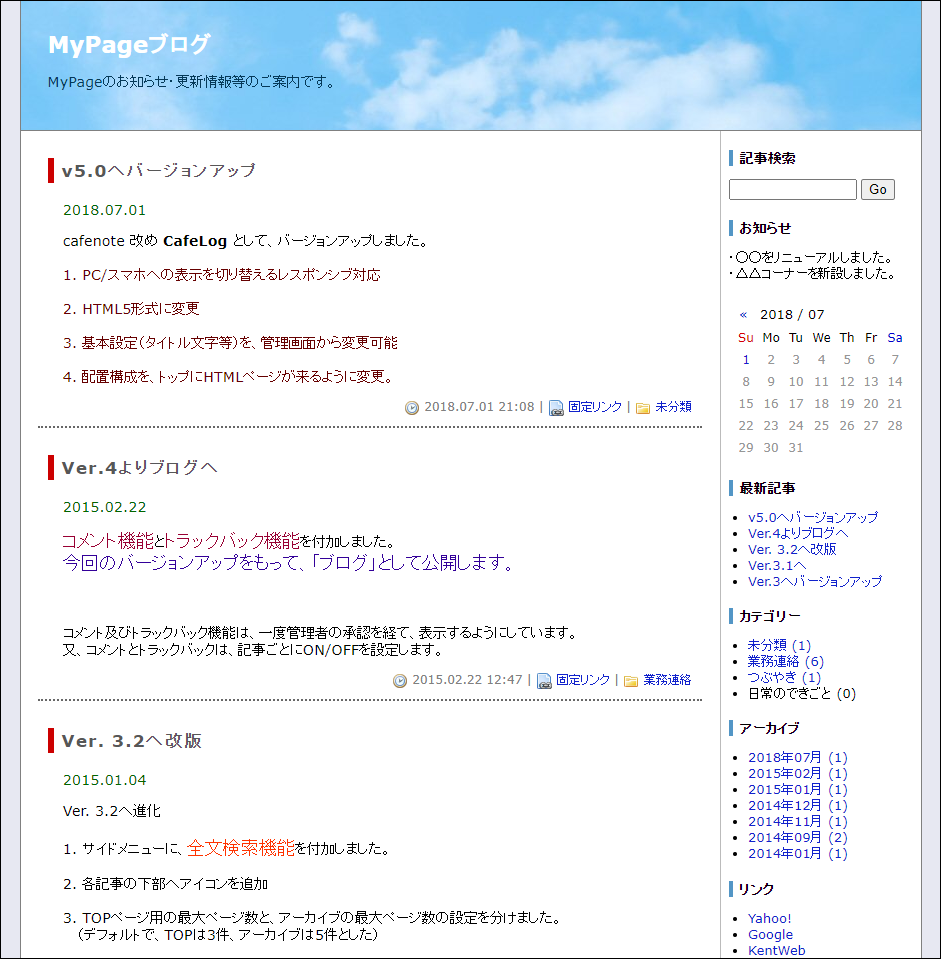Open 業務連絡 (6) category in sidebar
Viewport: 941px width, 959px height.
(785, 661)
